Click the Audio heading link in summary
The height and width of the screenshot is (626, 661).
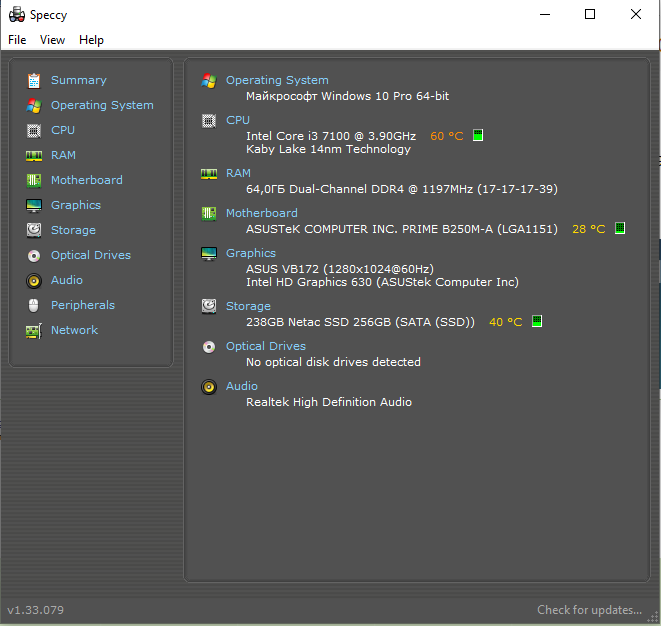pyautogui.click(x=242, y=386)
